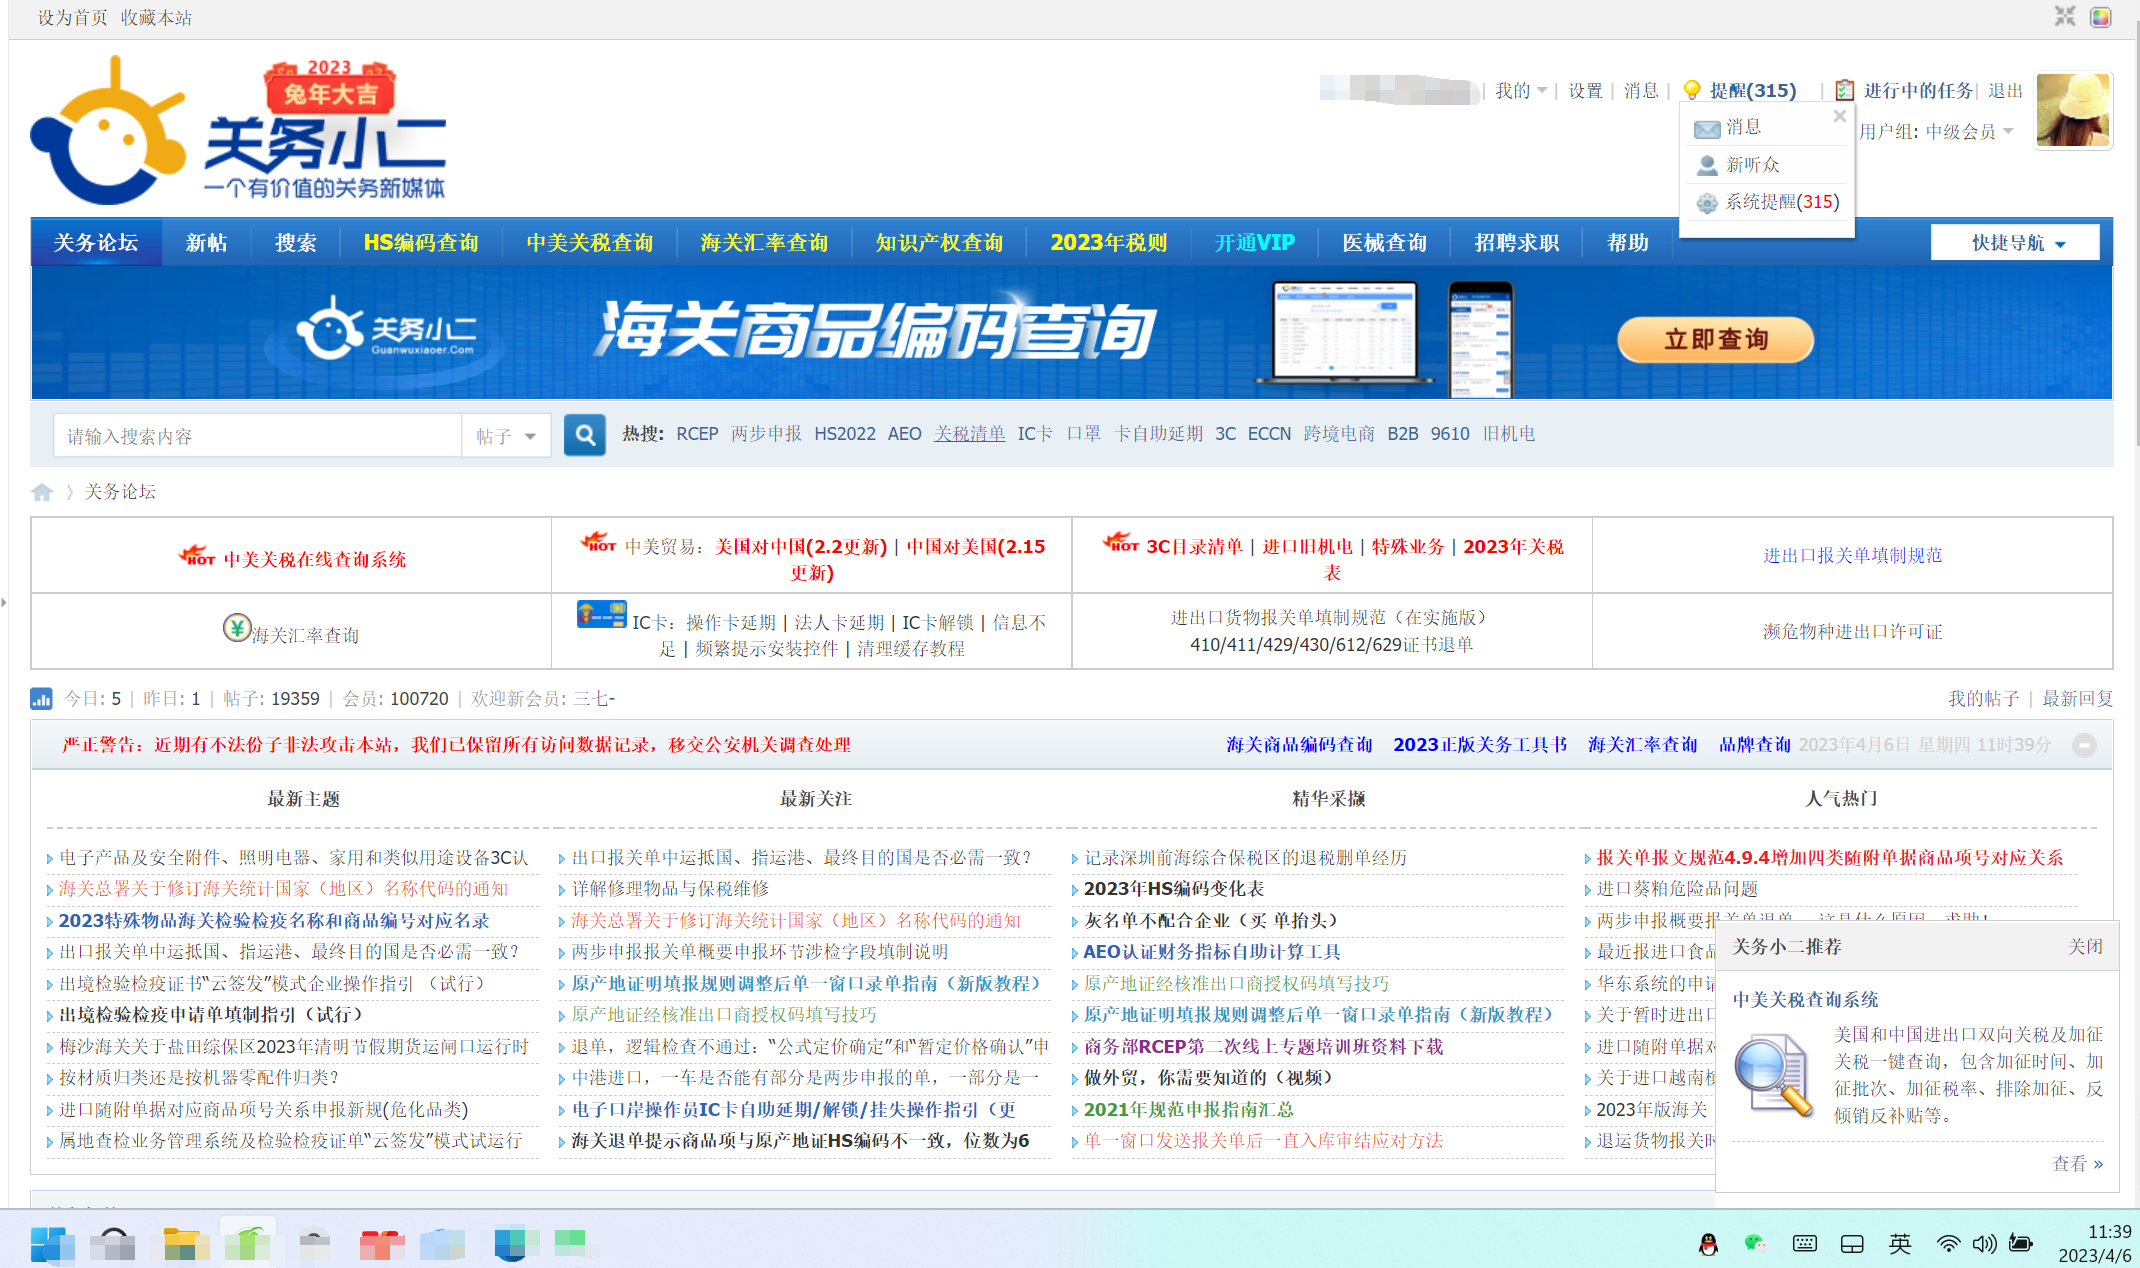
Task: Open post 2021年规范申报指南汇总
Action: click(x=1188, y=1110)
